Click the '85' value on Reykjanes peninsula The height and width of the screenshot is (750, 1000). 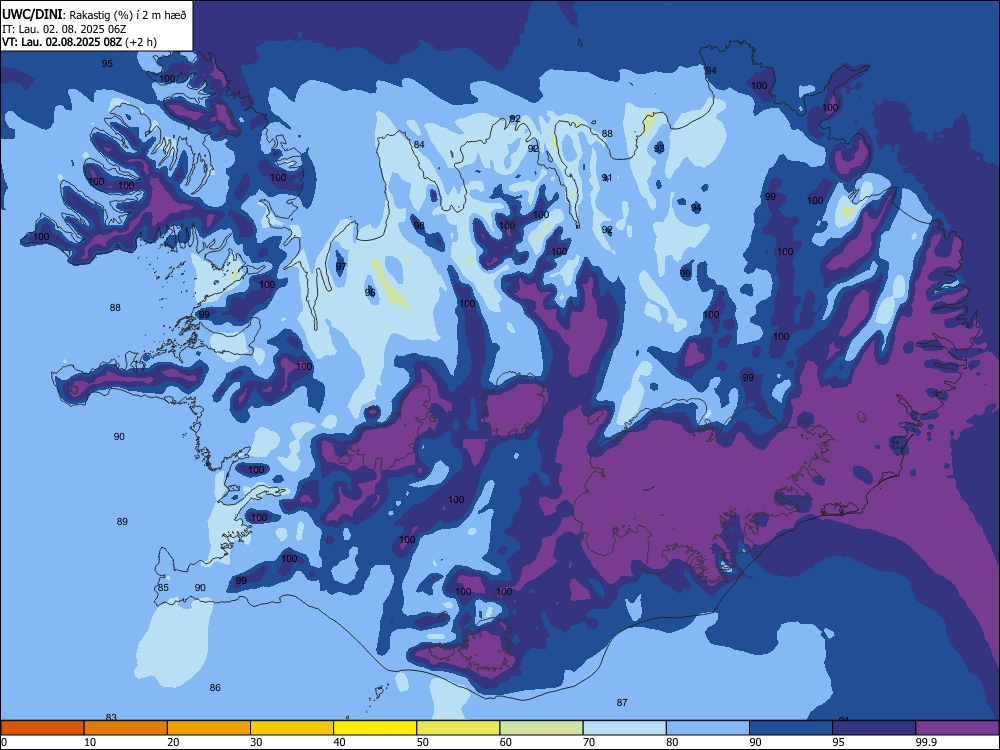[x=163, y=588]
